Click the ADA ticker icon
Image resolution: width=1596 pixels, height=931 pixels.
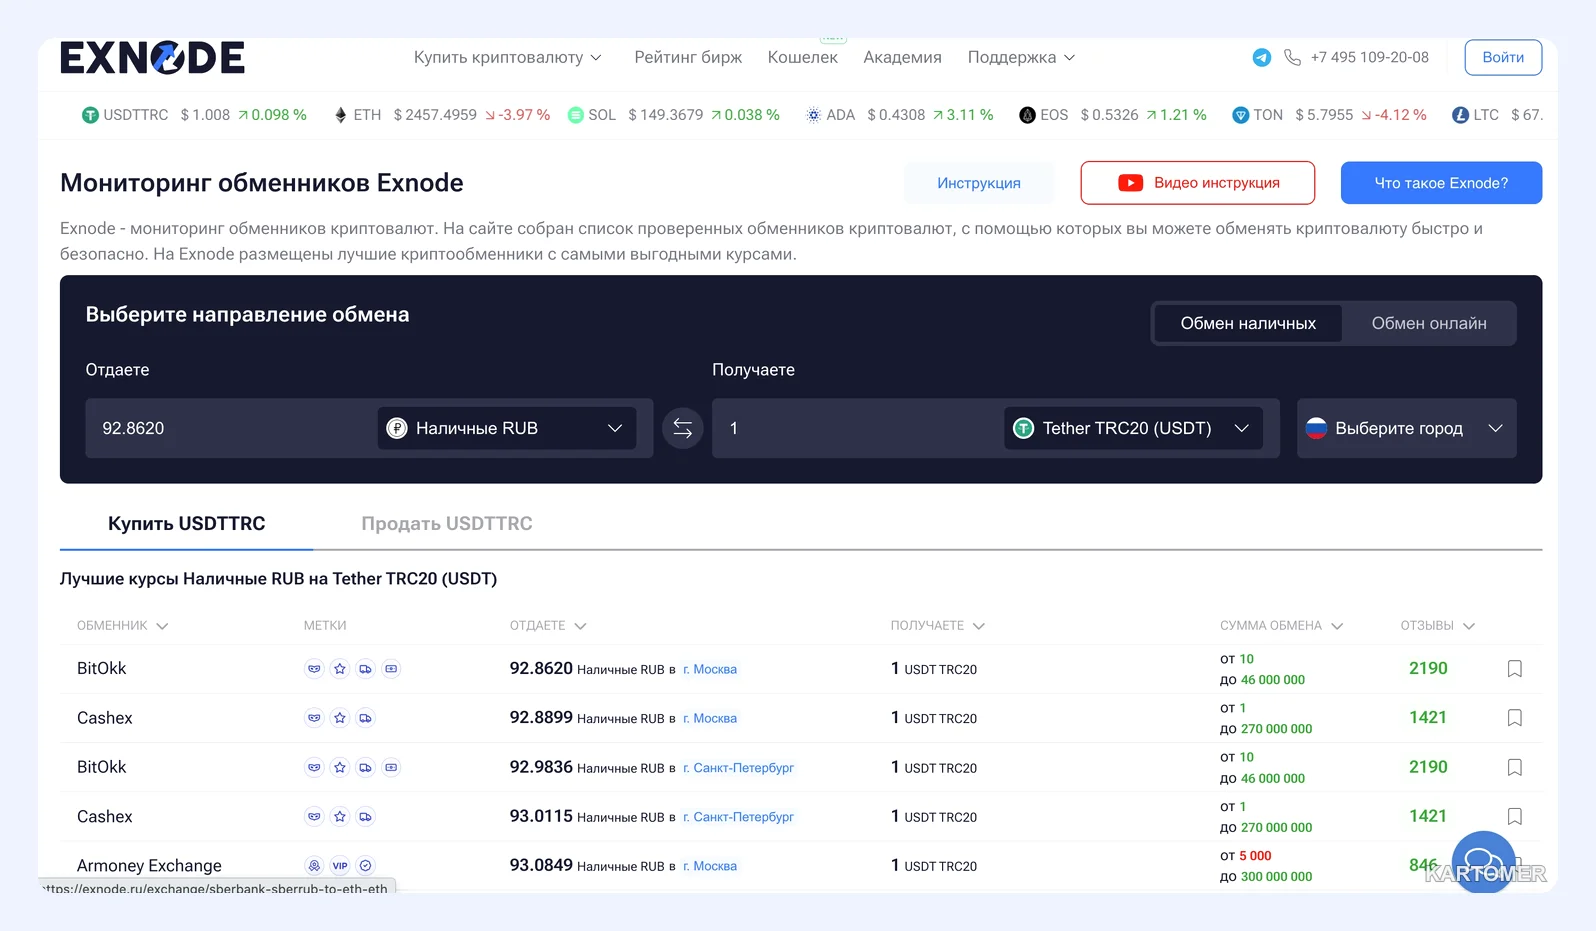click(x=814, y=115)
